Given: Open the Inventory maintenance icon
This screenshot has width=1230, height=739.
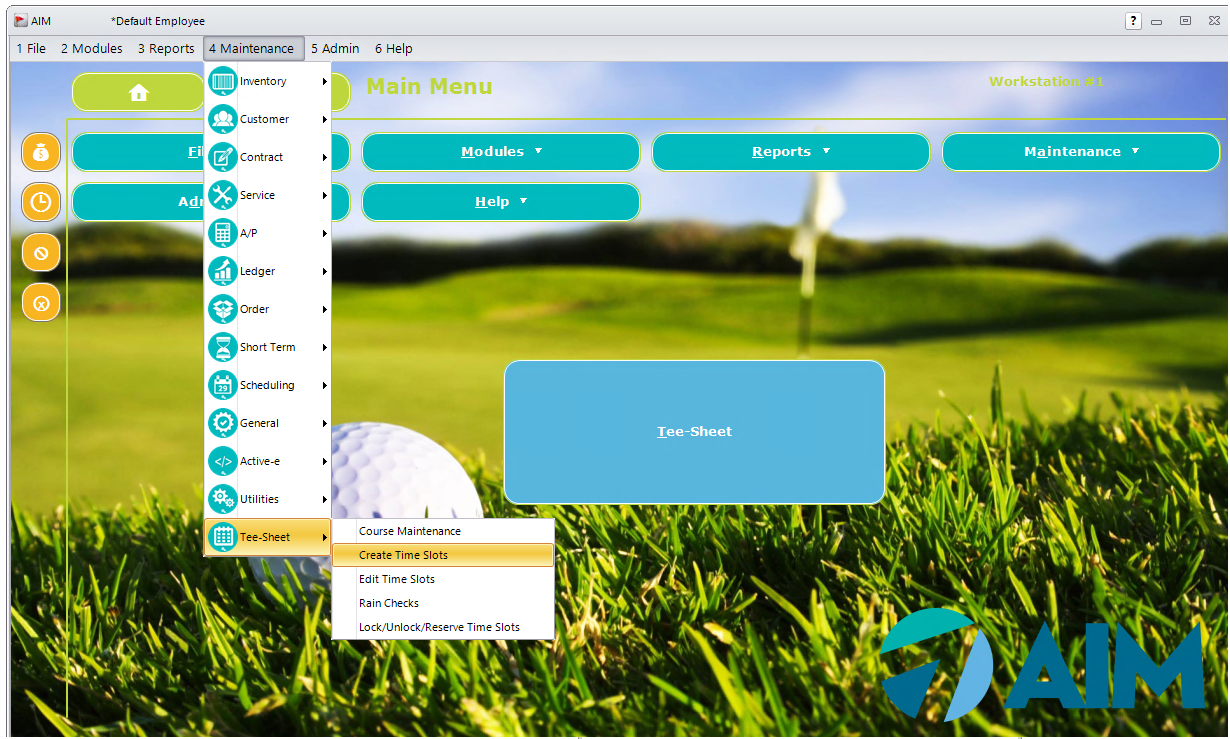Looking at the screenshot, I should pyautogui.click(x=221, y=81).
